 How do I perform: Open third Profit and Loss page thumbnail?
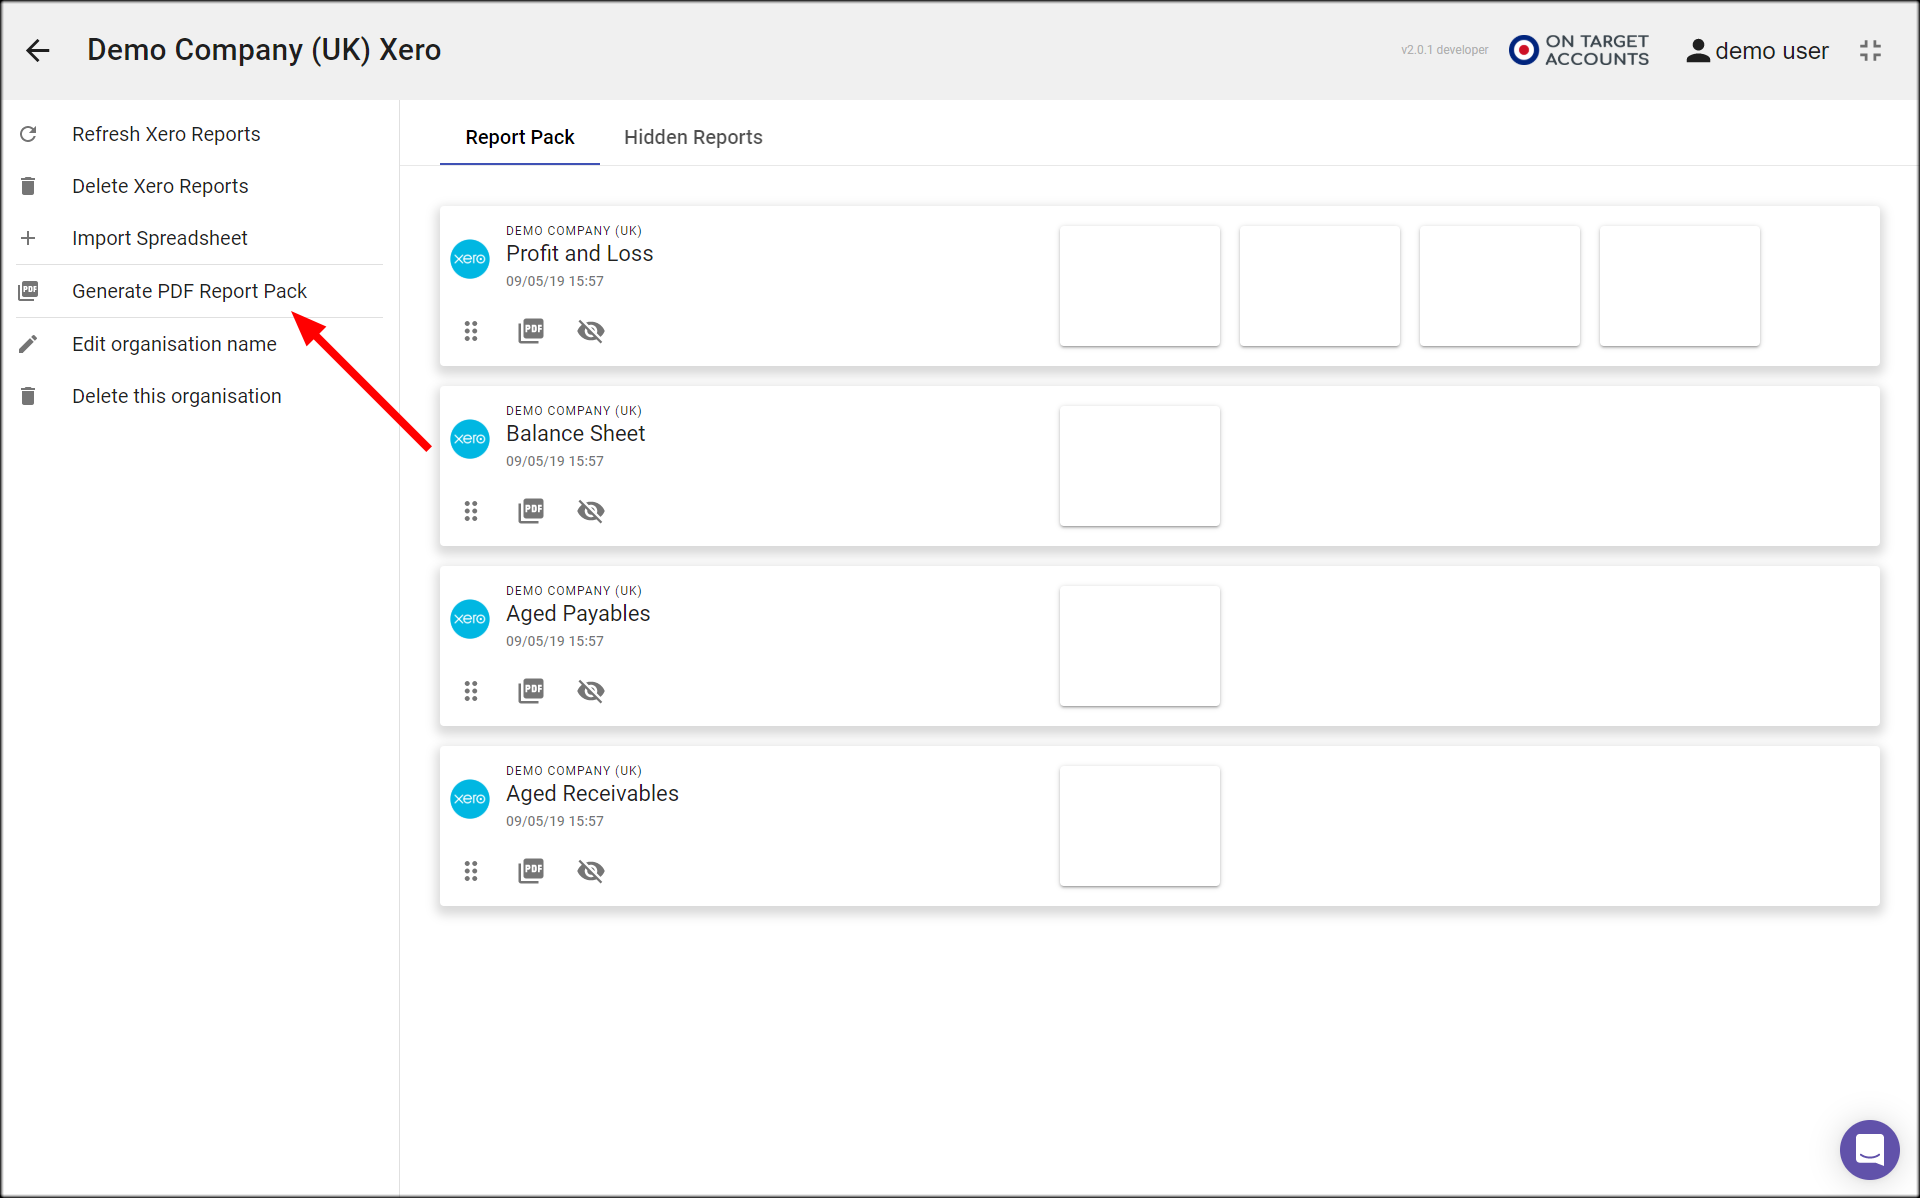pos(1500,286)
